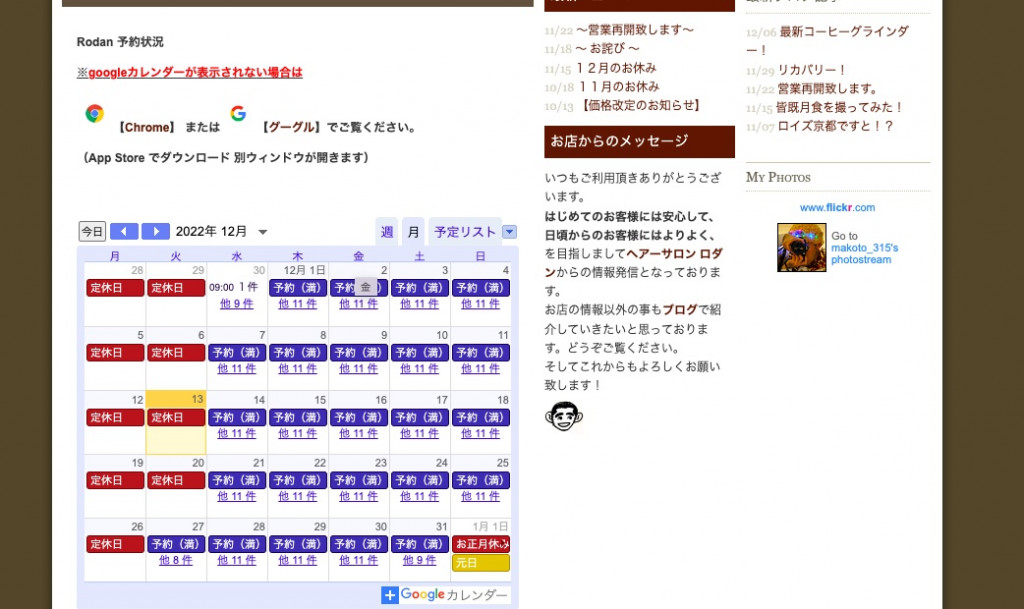Show 他 9 件 events for December 31
The width and height of the screenshot is (1024, 609).
(419, 560)
